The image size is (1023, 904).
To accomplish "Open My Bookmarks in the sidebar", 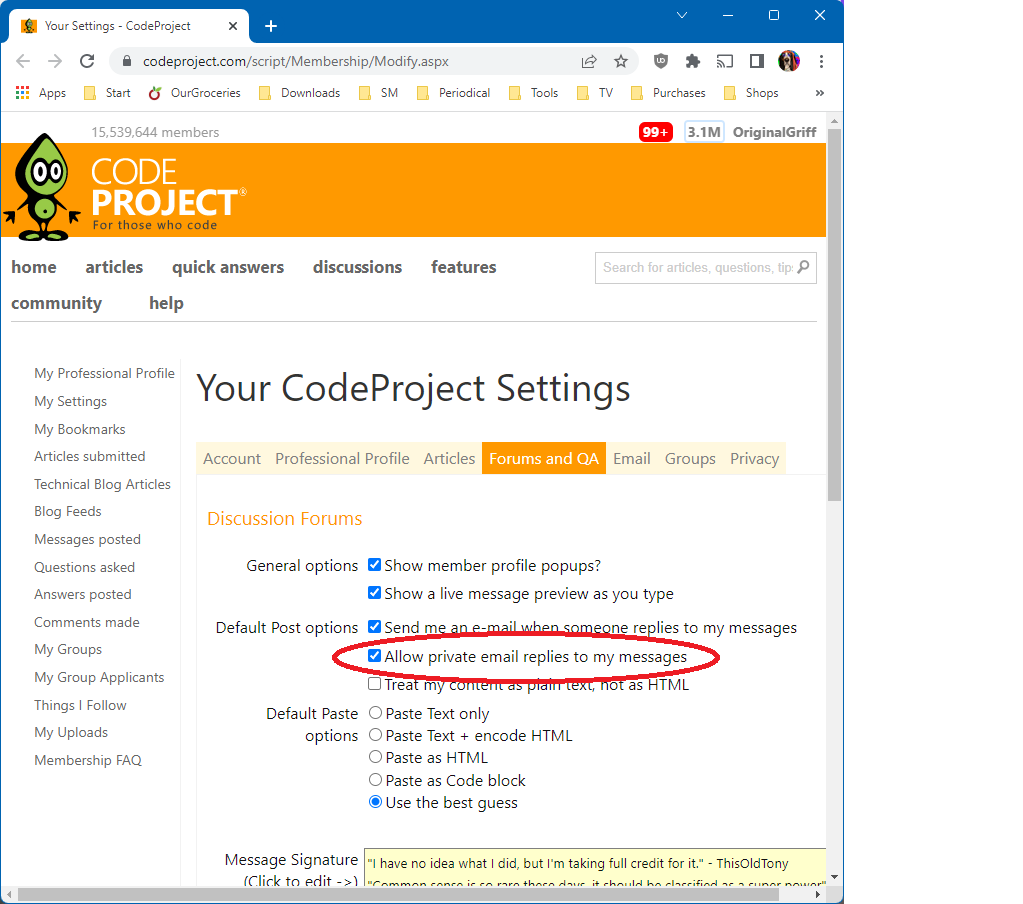I will click(80, 429).
